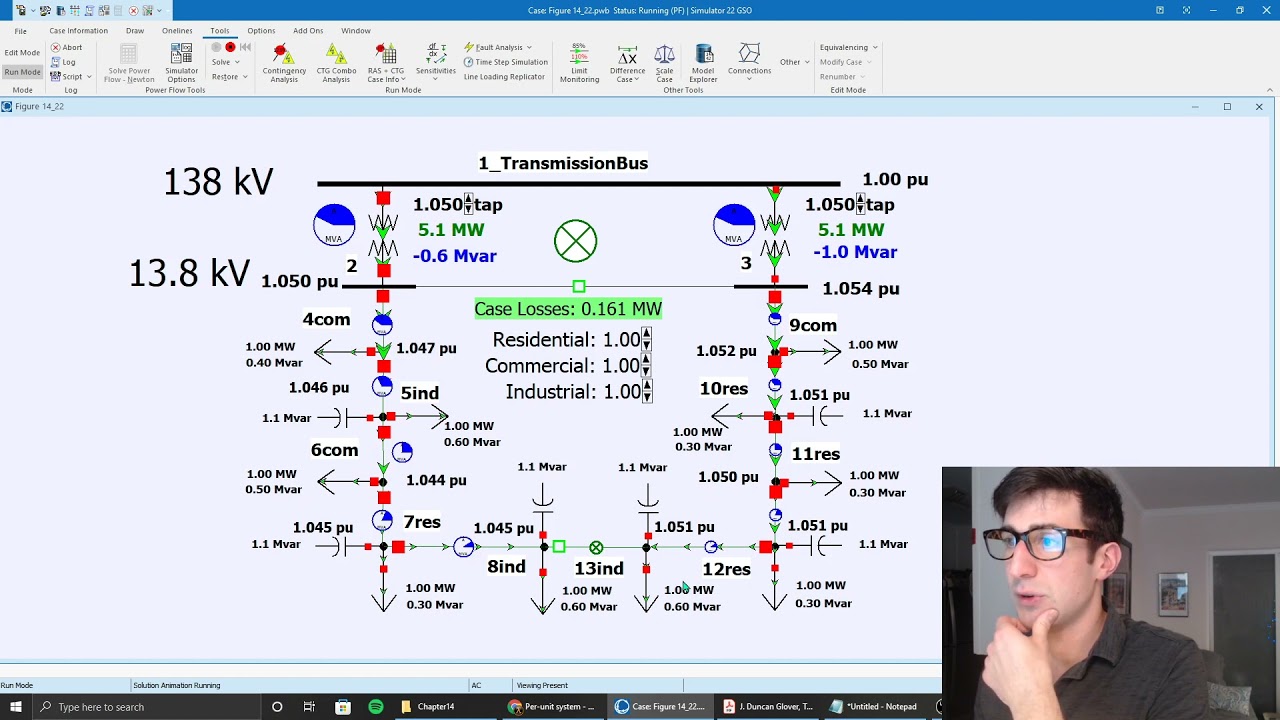Switch to Edit Mode
1280x720 pixels.
(x=22, y=52)
